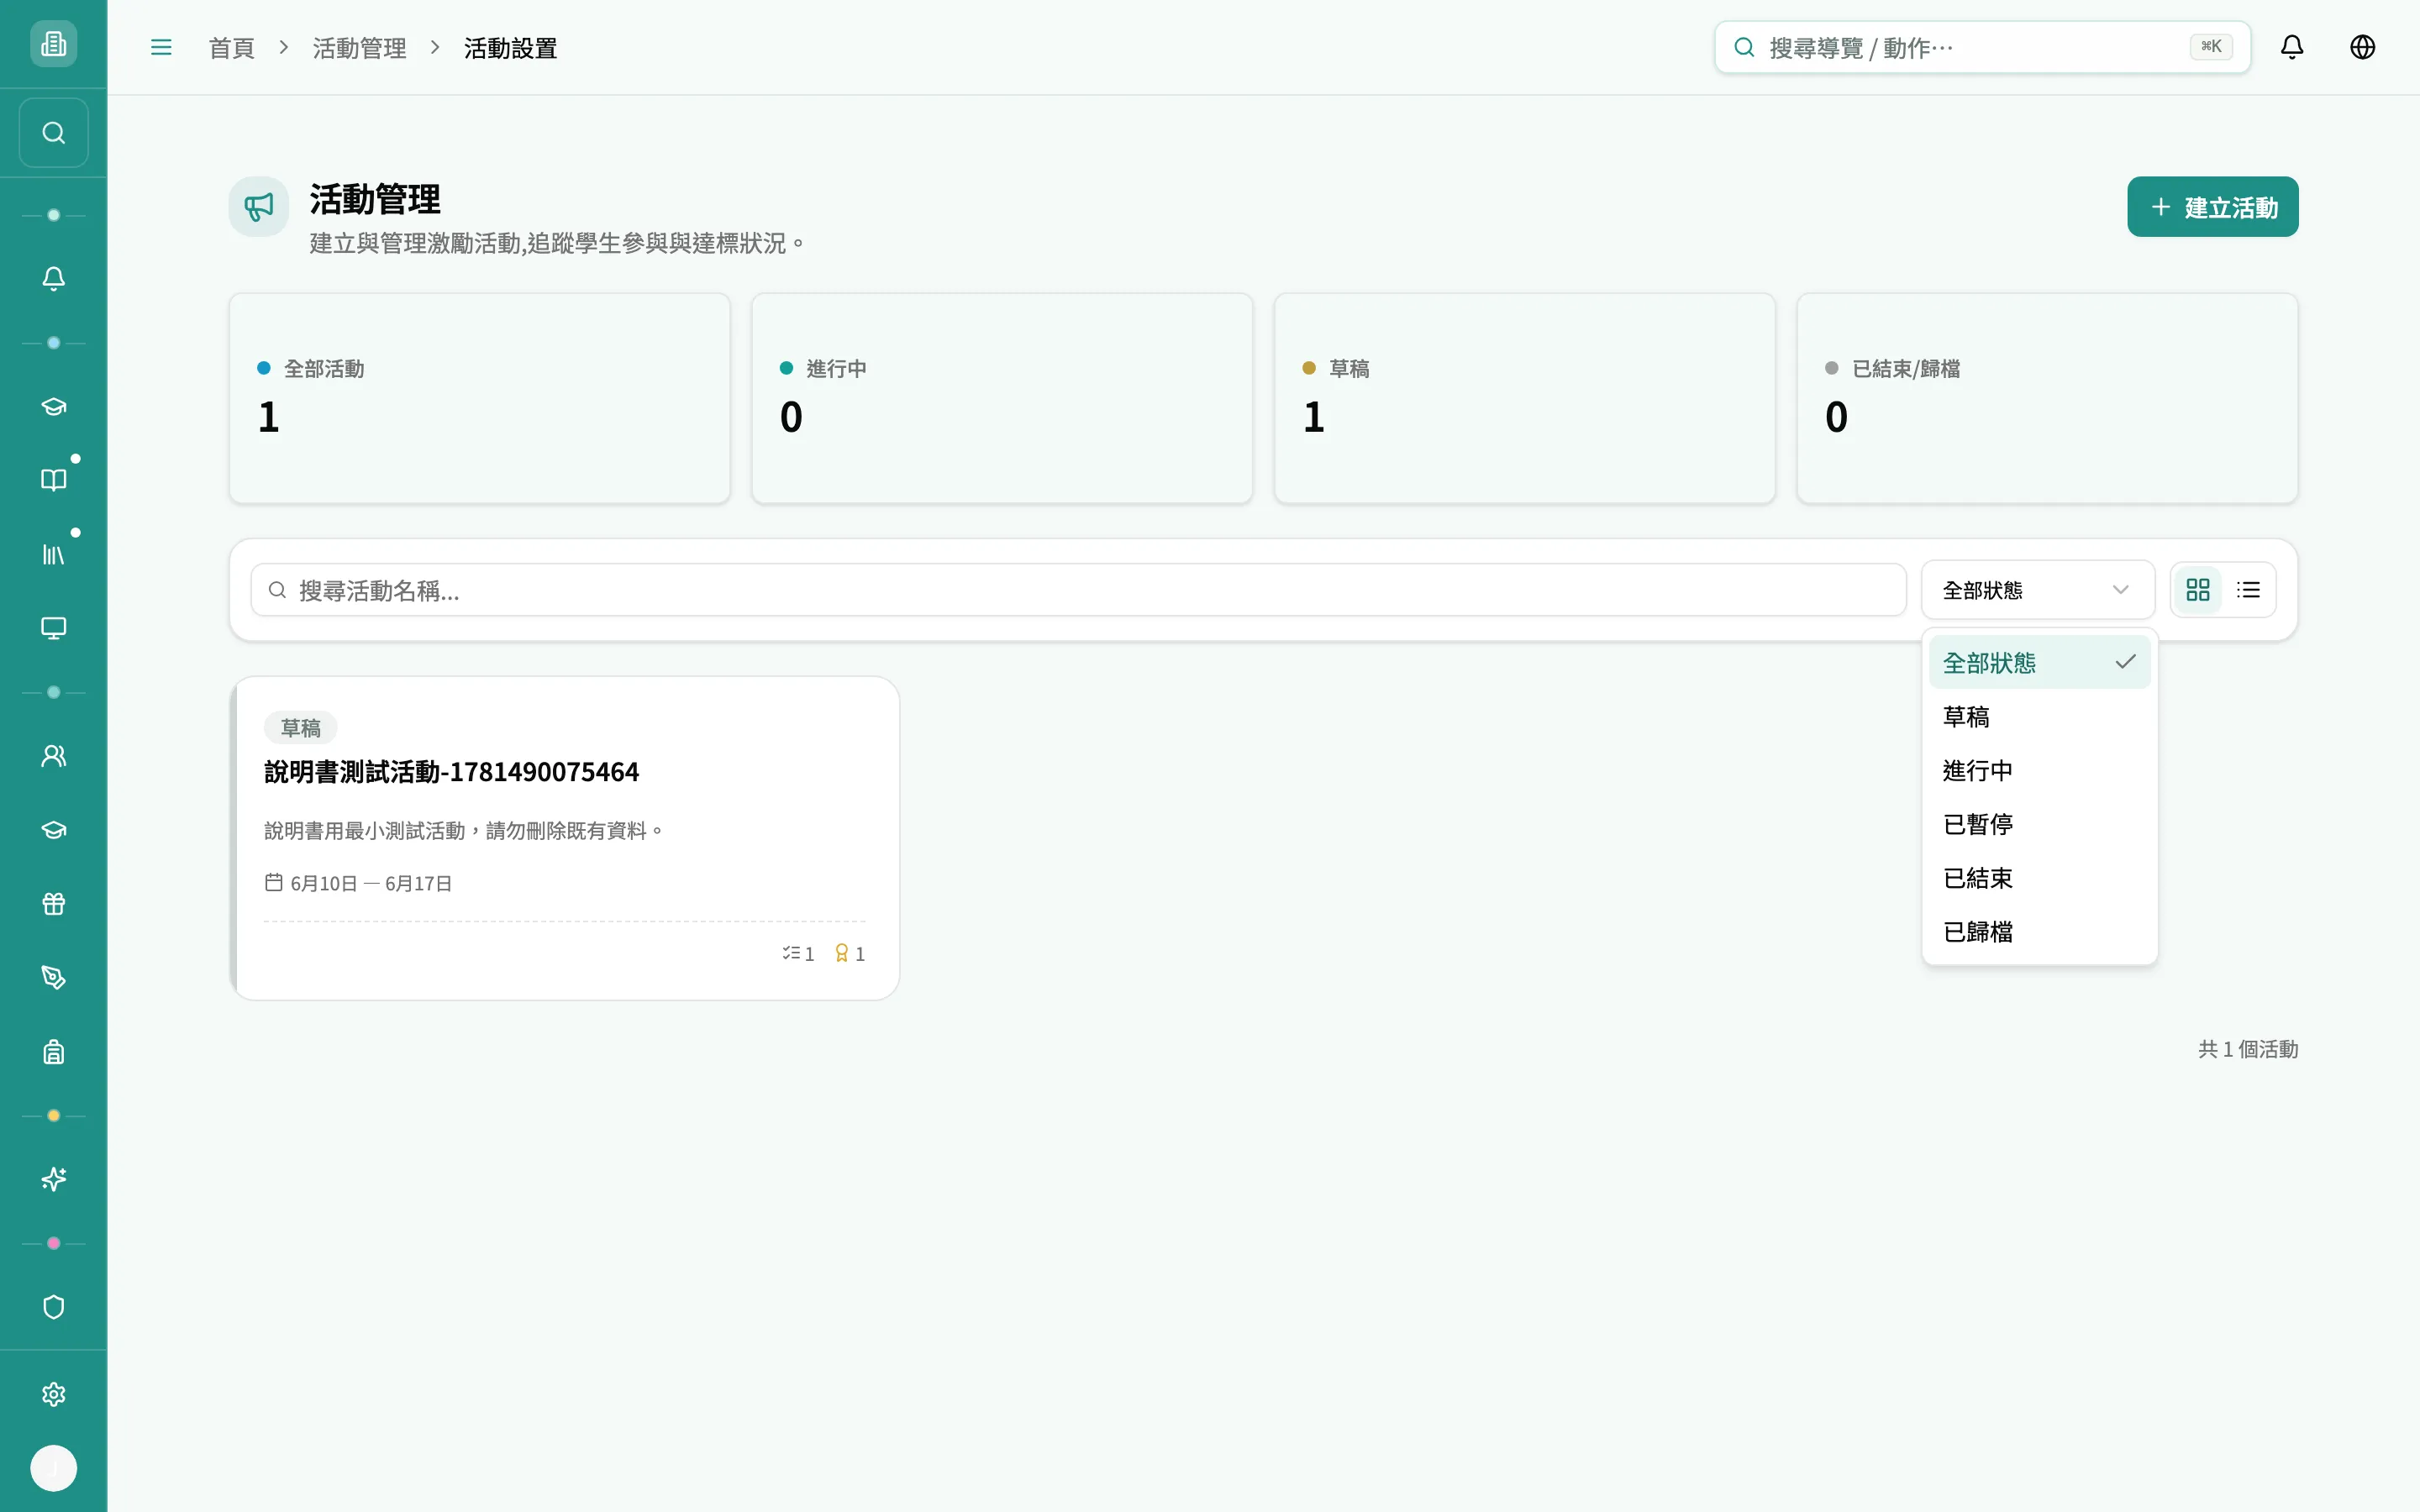Click the 草稿 stat card
The height and width of the screenshot is (1512, 2420).
1524,398
